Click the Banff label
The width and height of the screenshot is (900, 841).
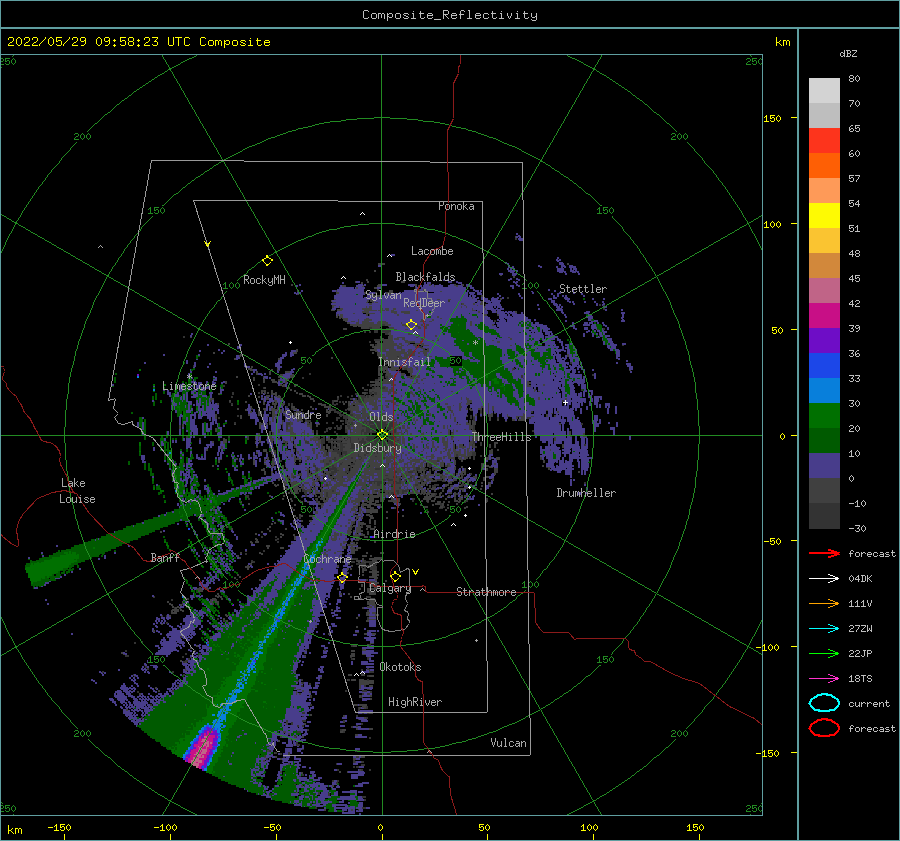point(165,558)
